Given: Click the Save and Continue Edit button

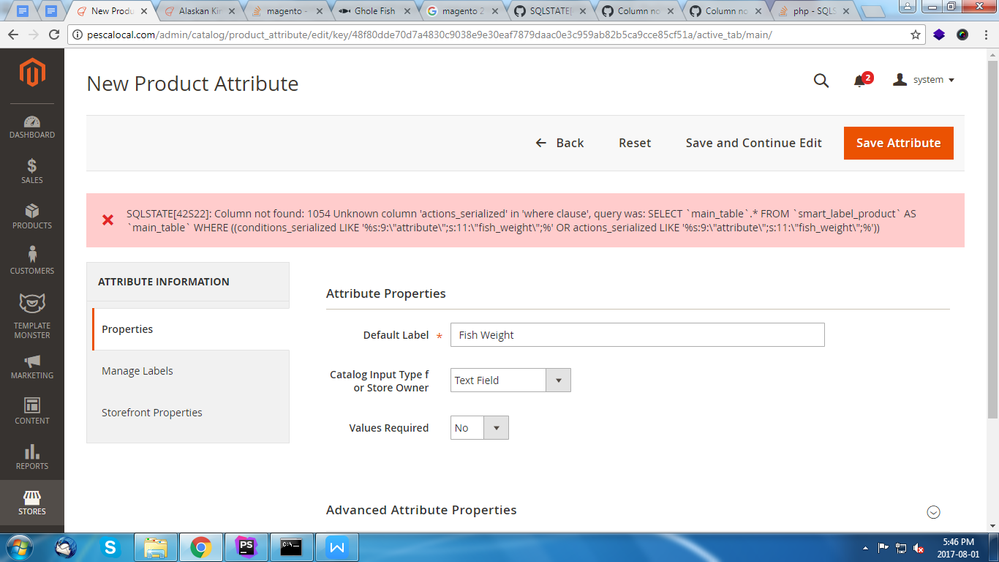Looking at the screenshot, I should tap(753, 143).
